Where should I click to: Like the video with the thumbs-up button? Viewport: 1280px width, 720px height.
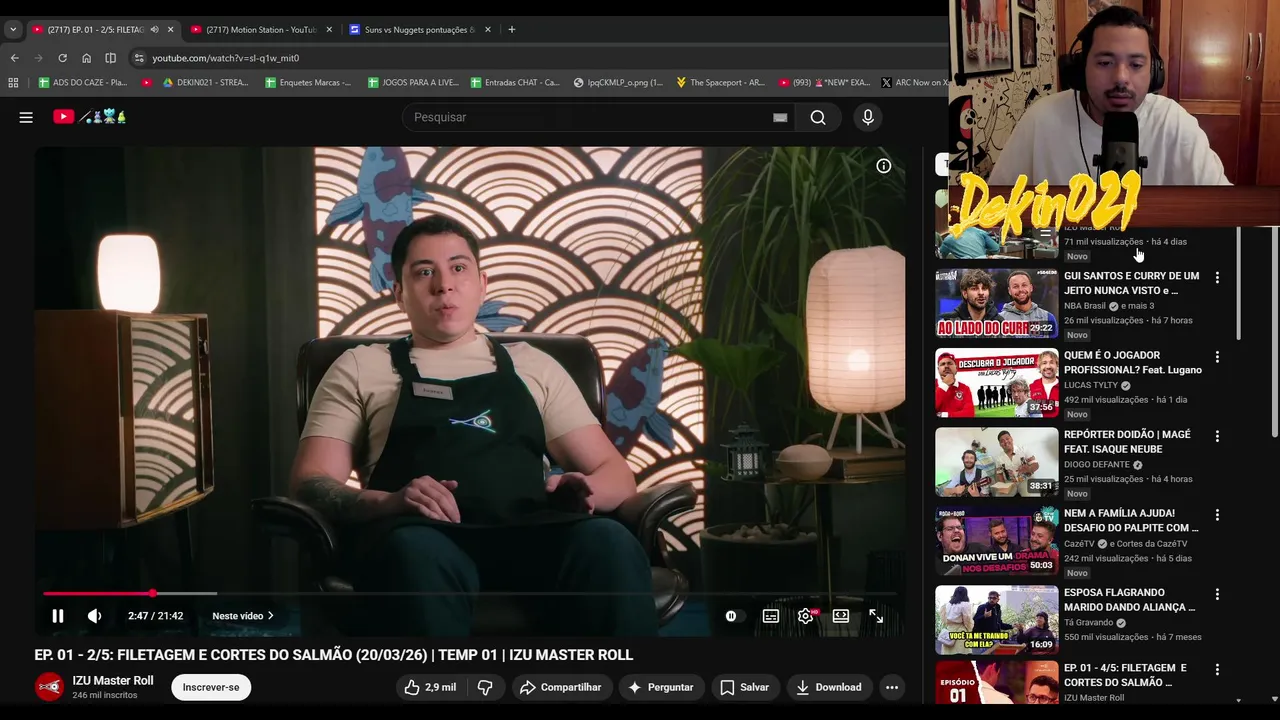[430, 687]
